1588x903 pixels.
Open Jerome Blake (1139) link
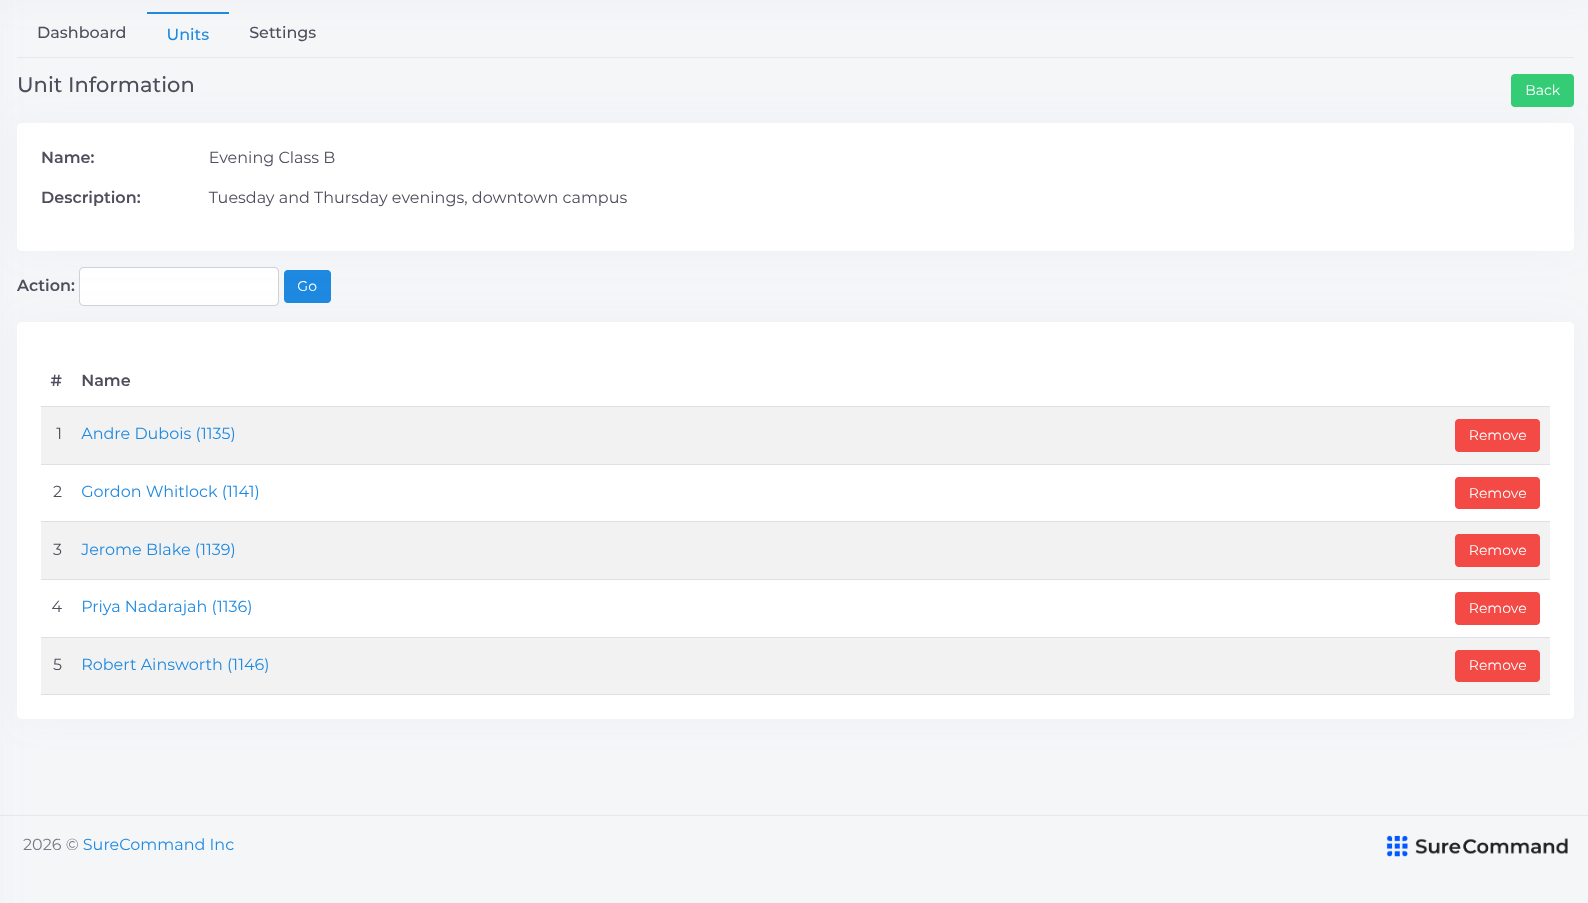pyautogui.click(x=158, y=550)
